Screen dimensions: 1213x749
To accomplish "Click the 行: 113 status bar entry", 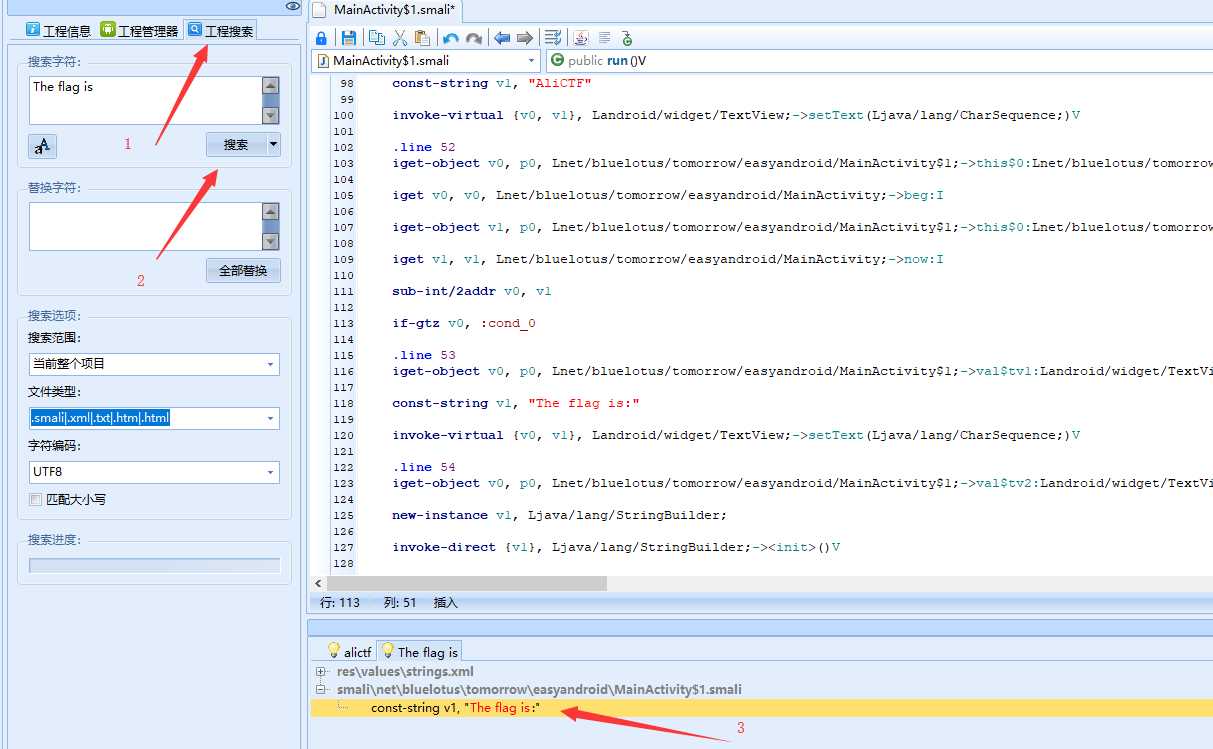I will [340, 603].
